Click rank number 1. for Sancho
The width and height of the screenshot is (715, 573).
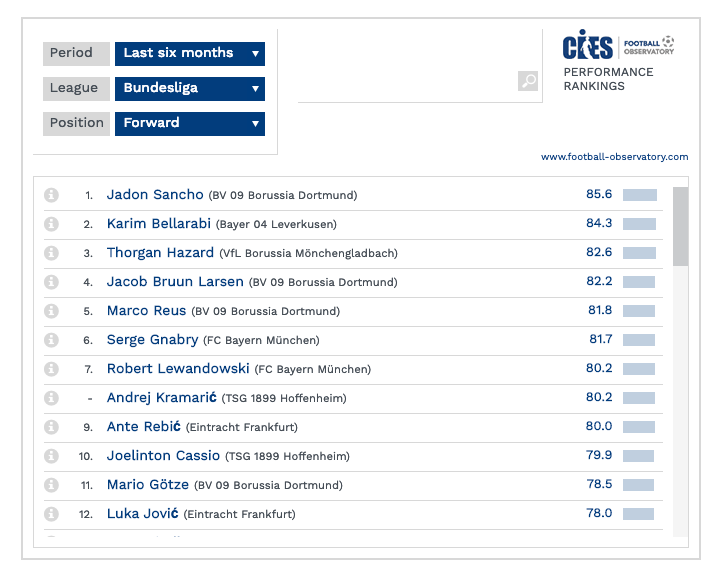click(89, 196)
